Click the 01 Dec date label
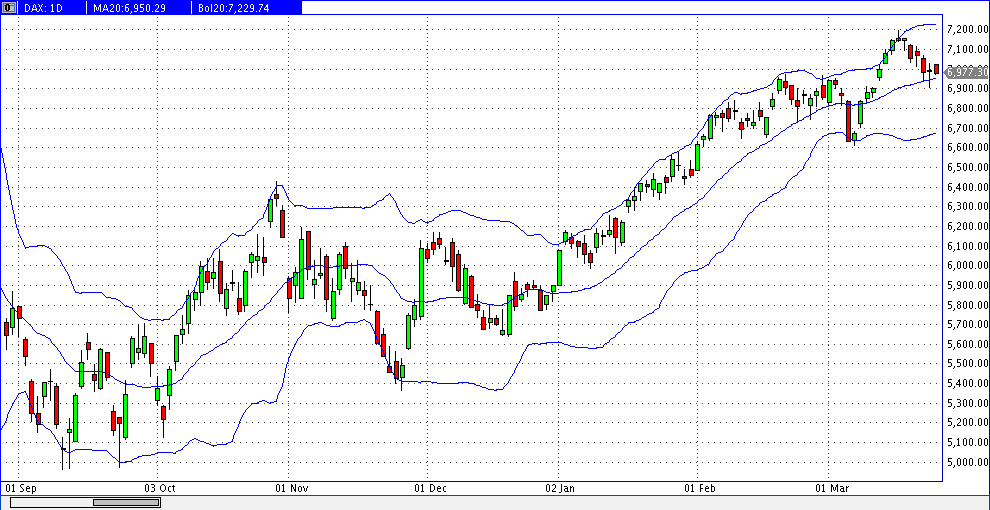This screenshot has width=990, height=510. coord(429,489)
